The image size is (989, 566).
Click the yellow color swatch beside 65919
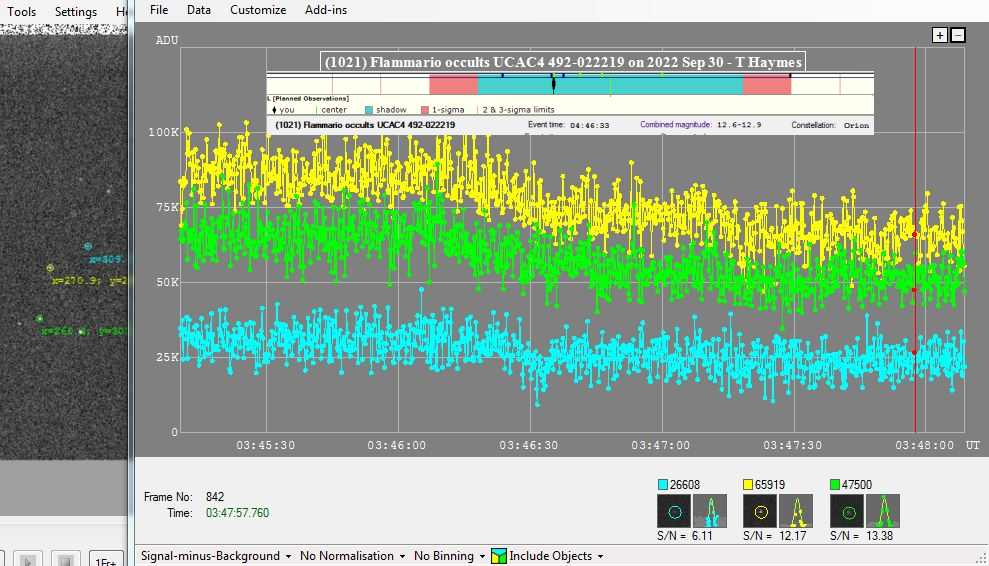coord(749,485)
